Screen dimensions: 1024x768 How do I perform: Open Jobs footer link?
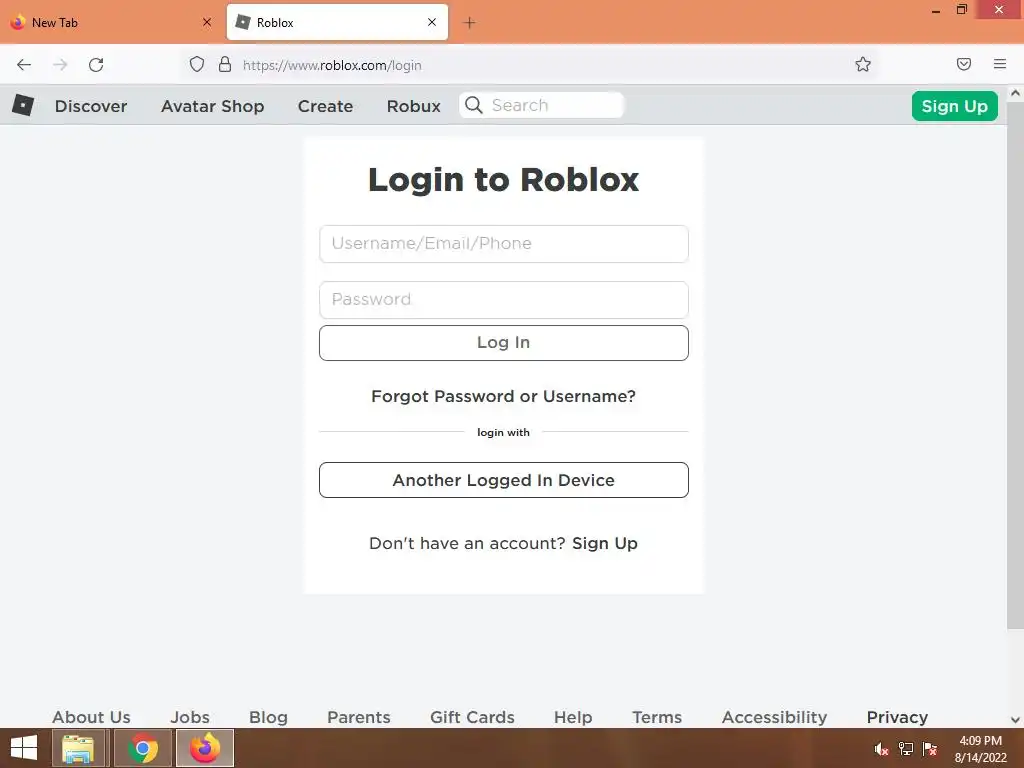pyautogui.click(x=190, y=717)
